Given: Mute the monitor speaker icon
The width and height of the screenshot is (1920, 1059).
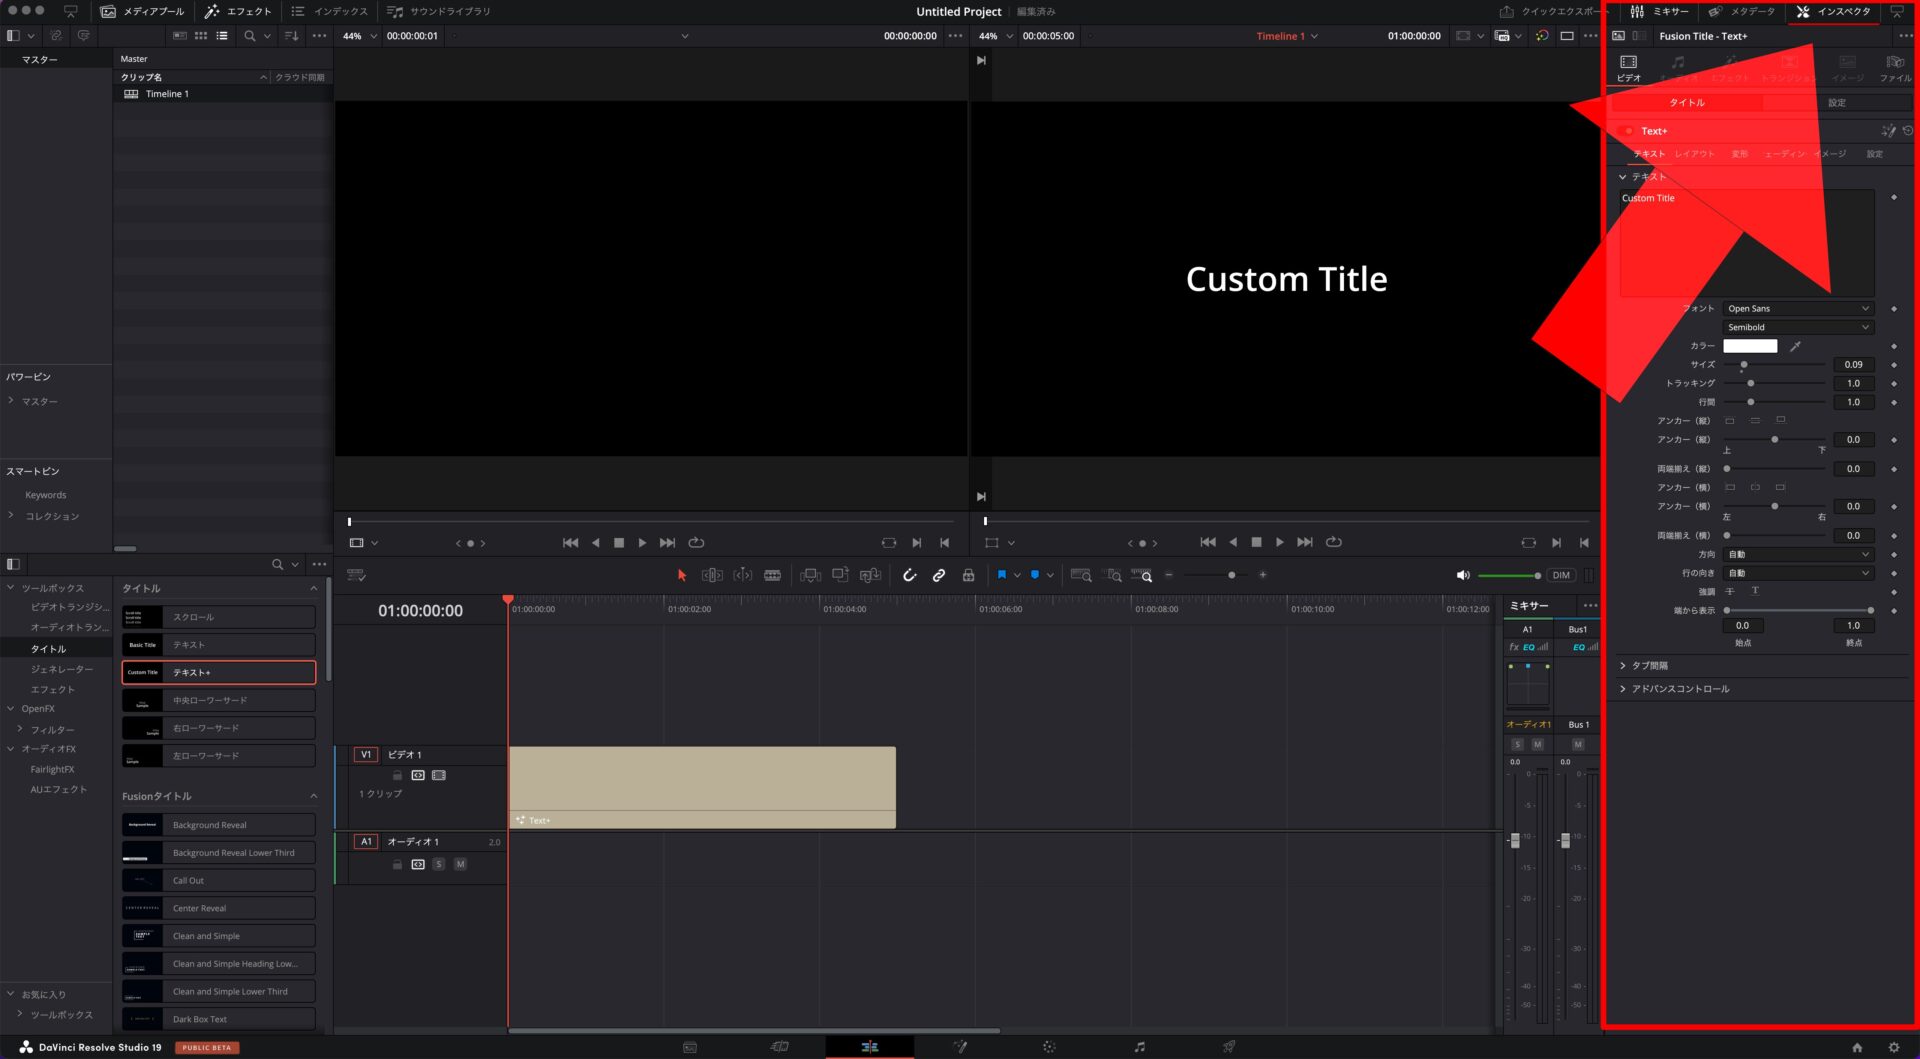Looking at the screenshot, I should click(1462, 575).
